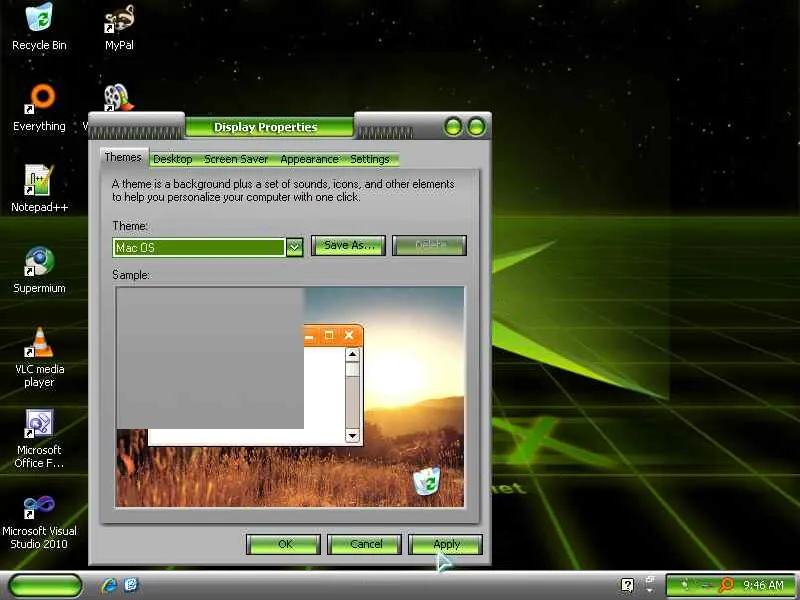The width and height of the screenshot is (800, 600).
Task: Select the film reel shortcut icon behind dialog
Action: click(x=118, y=98)
